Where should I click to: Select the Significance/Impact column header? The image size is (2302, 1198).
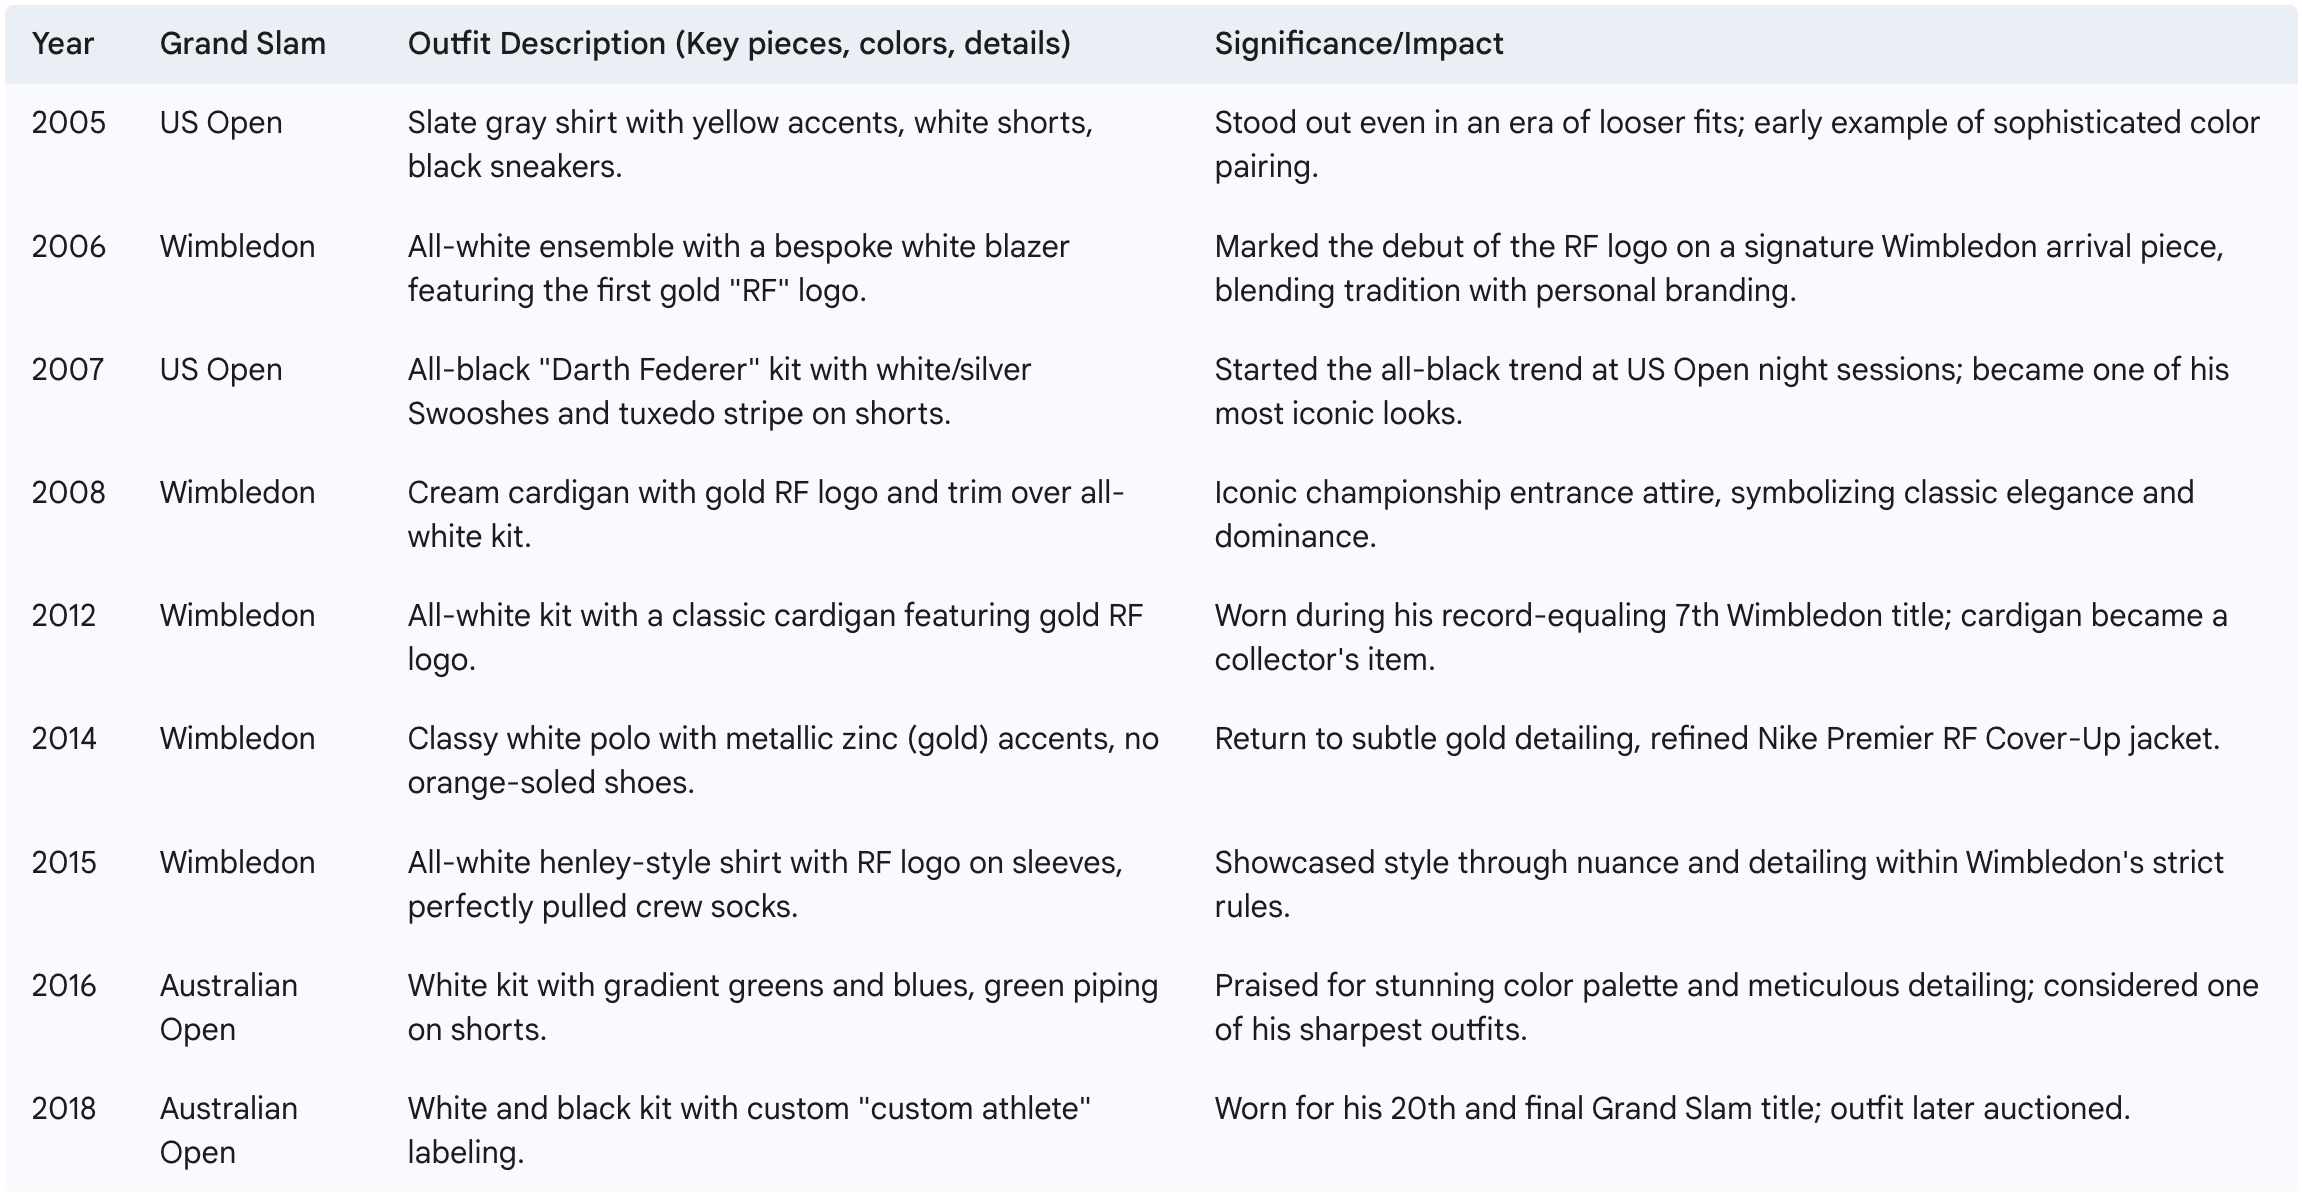coord(1359,44)
